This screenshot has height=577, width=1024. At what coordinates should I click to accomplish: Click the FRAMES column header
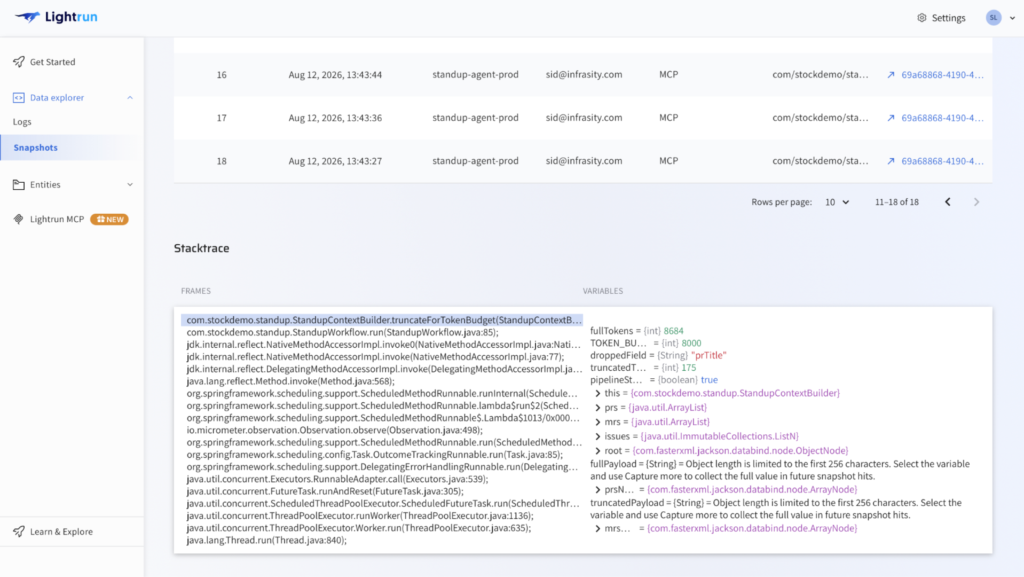(x=196, y=291)
